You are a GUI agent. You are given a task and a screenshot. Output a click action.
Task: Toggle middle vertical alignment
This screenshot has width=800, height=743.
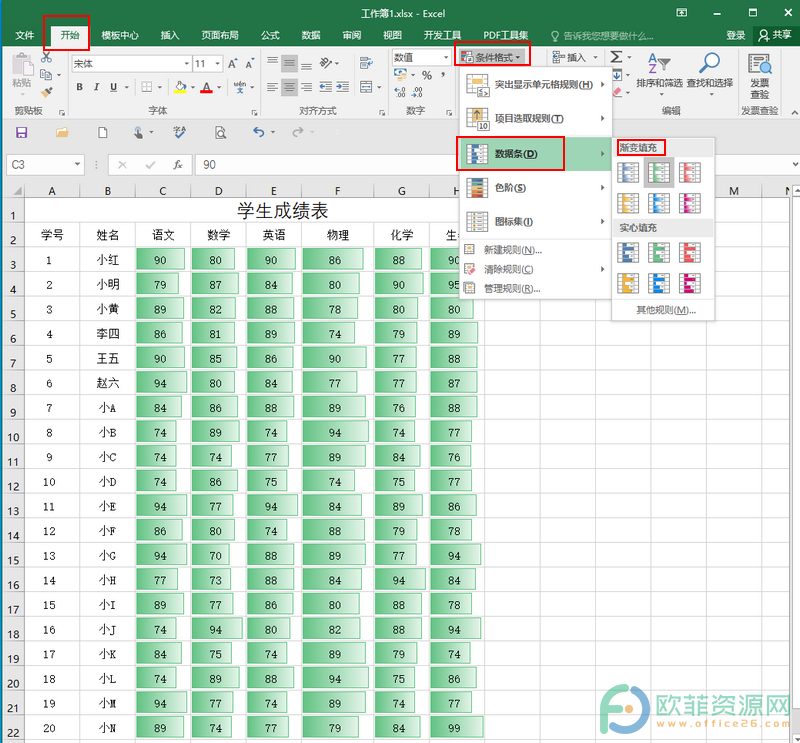[x=289, y=63]
